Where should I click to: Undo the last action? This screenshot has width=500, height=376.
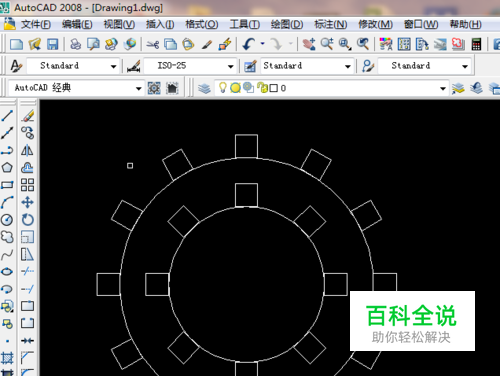(x=249, y=44)
